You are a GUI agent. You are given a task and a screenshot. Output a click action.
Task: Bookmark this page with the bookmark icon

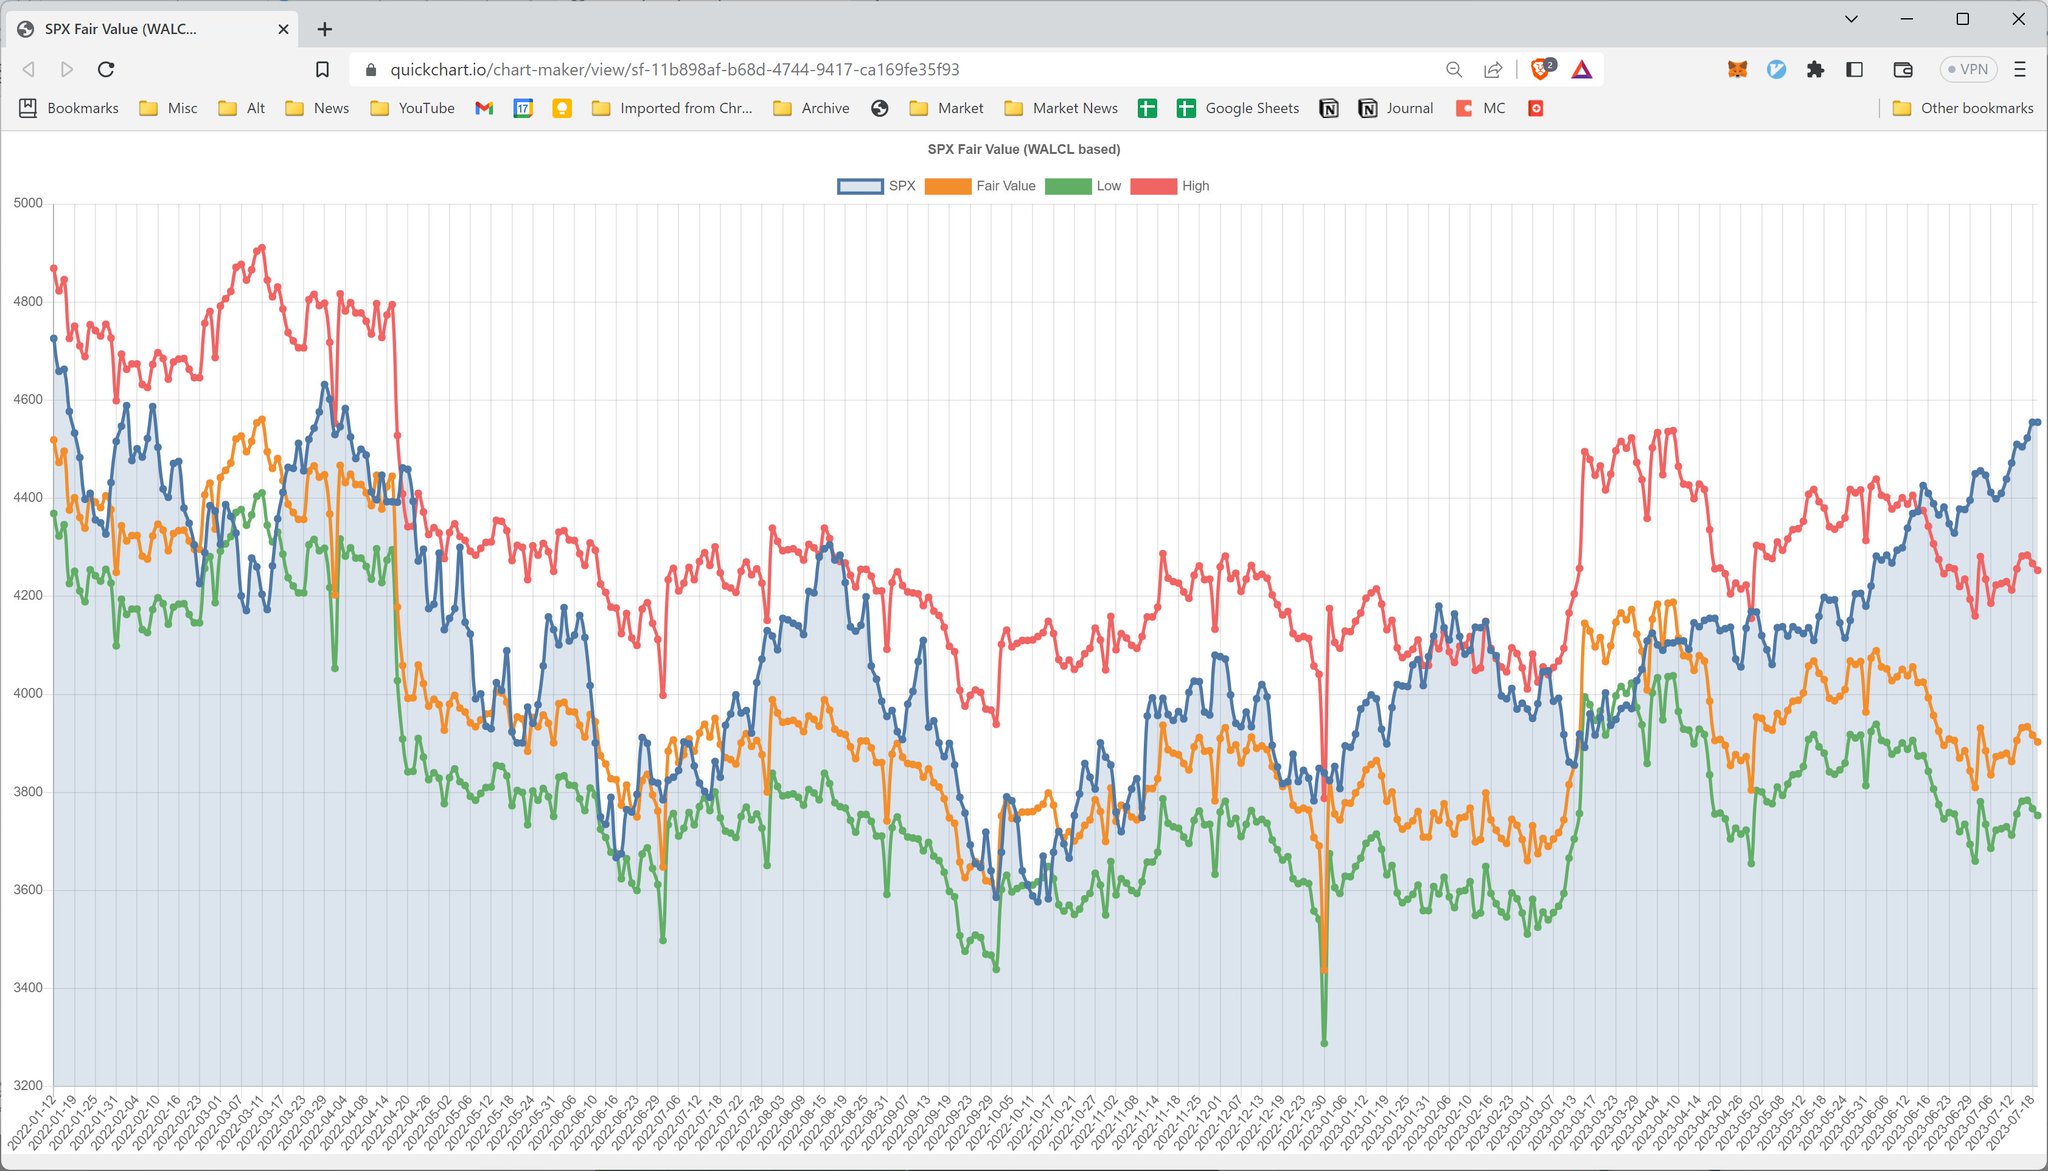coord(322,69)
